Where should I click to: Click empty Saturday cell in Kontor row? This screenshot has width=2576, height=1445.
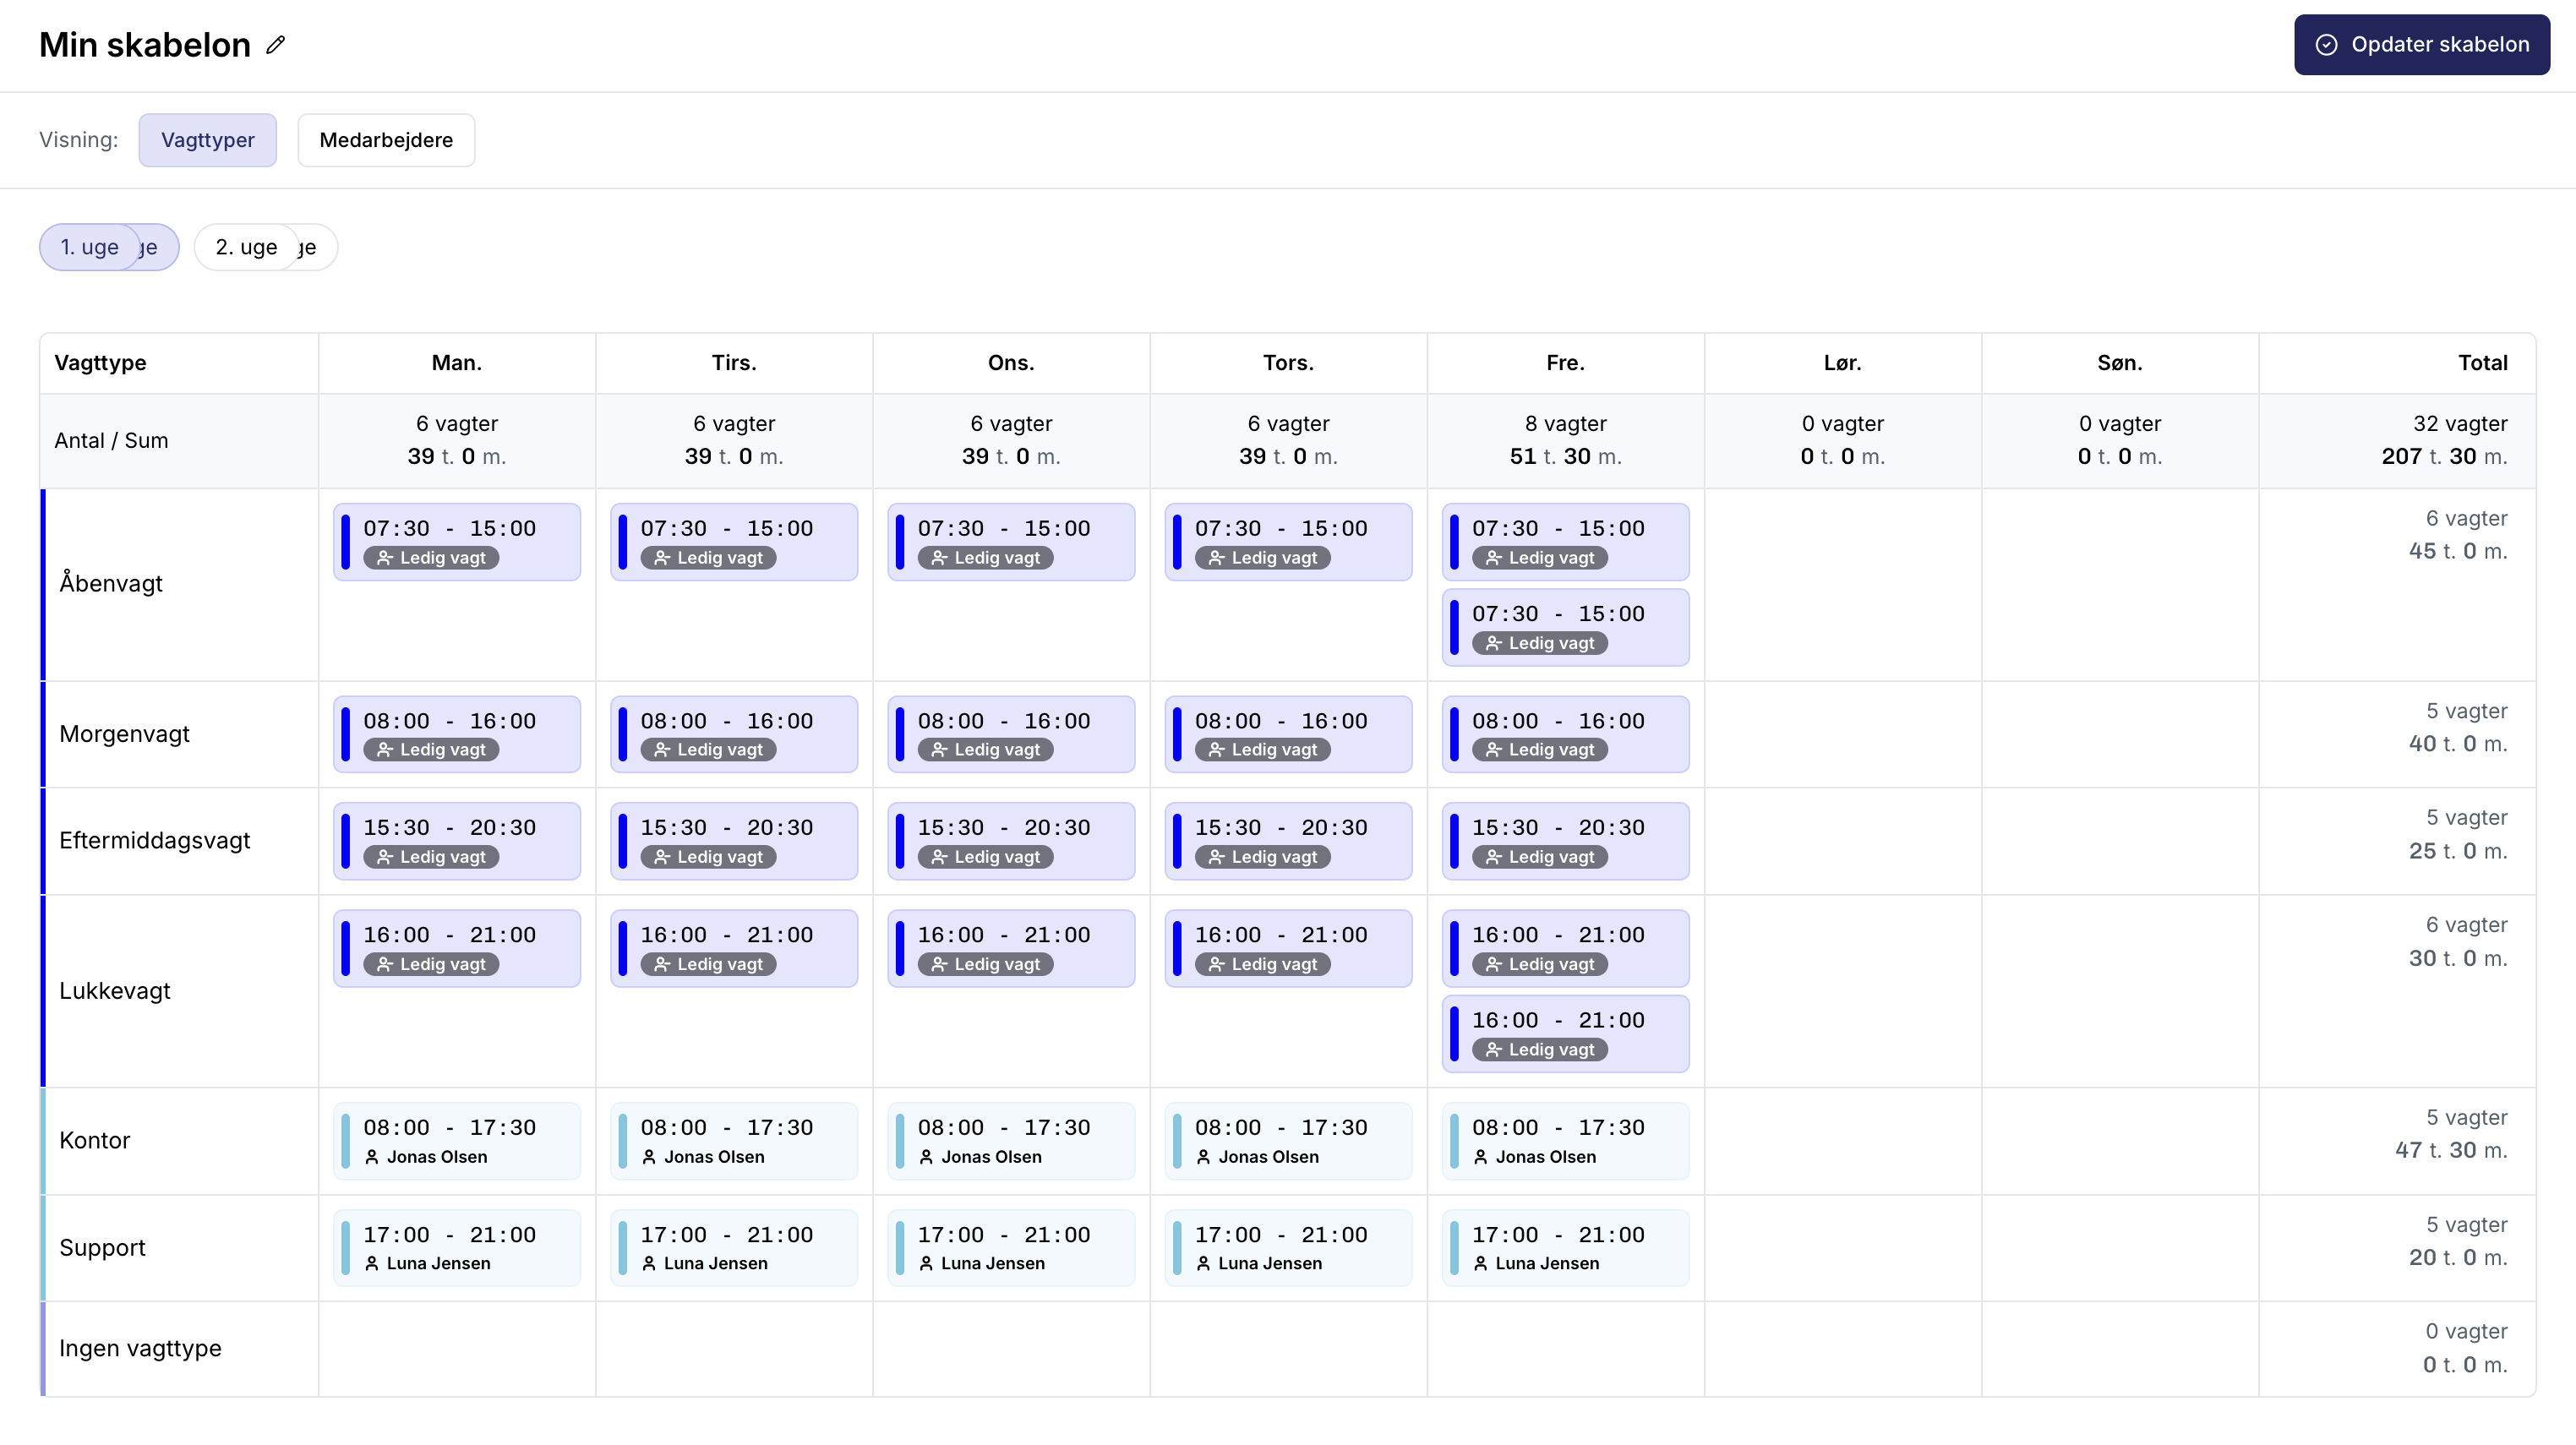point(1842,1141)
